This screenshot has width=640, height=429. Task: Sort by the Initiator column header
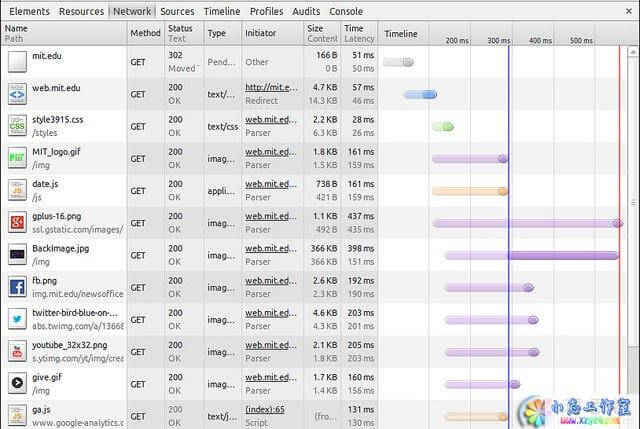[x=272, y=33]
